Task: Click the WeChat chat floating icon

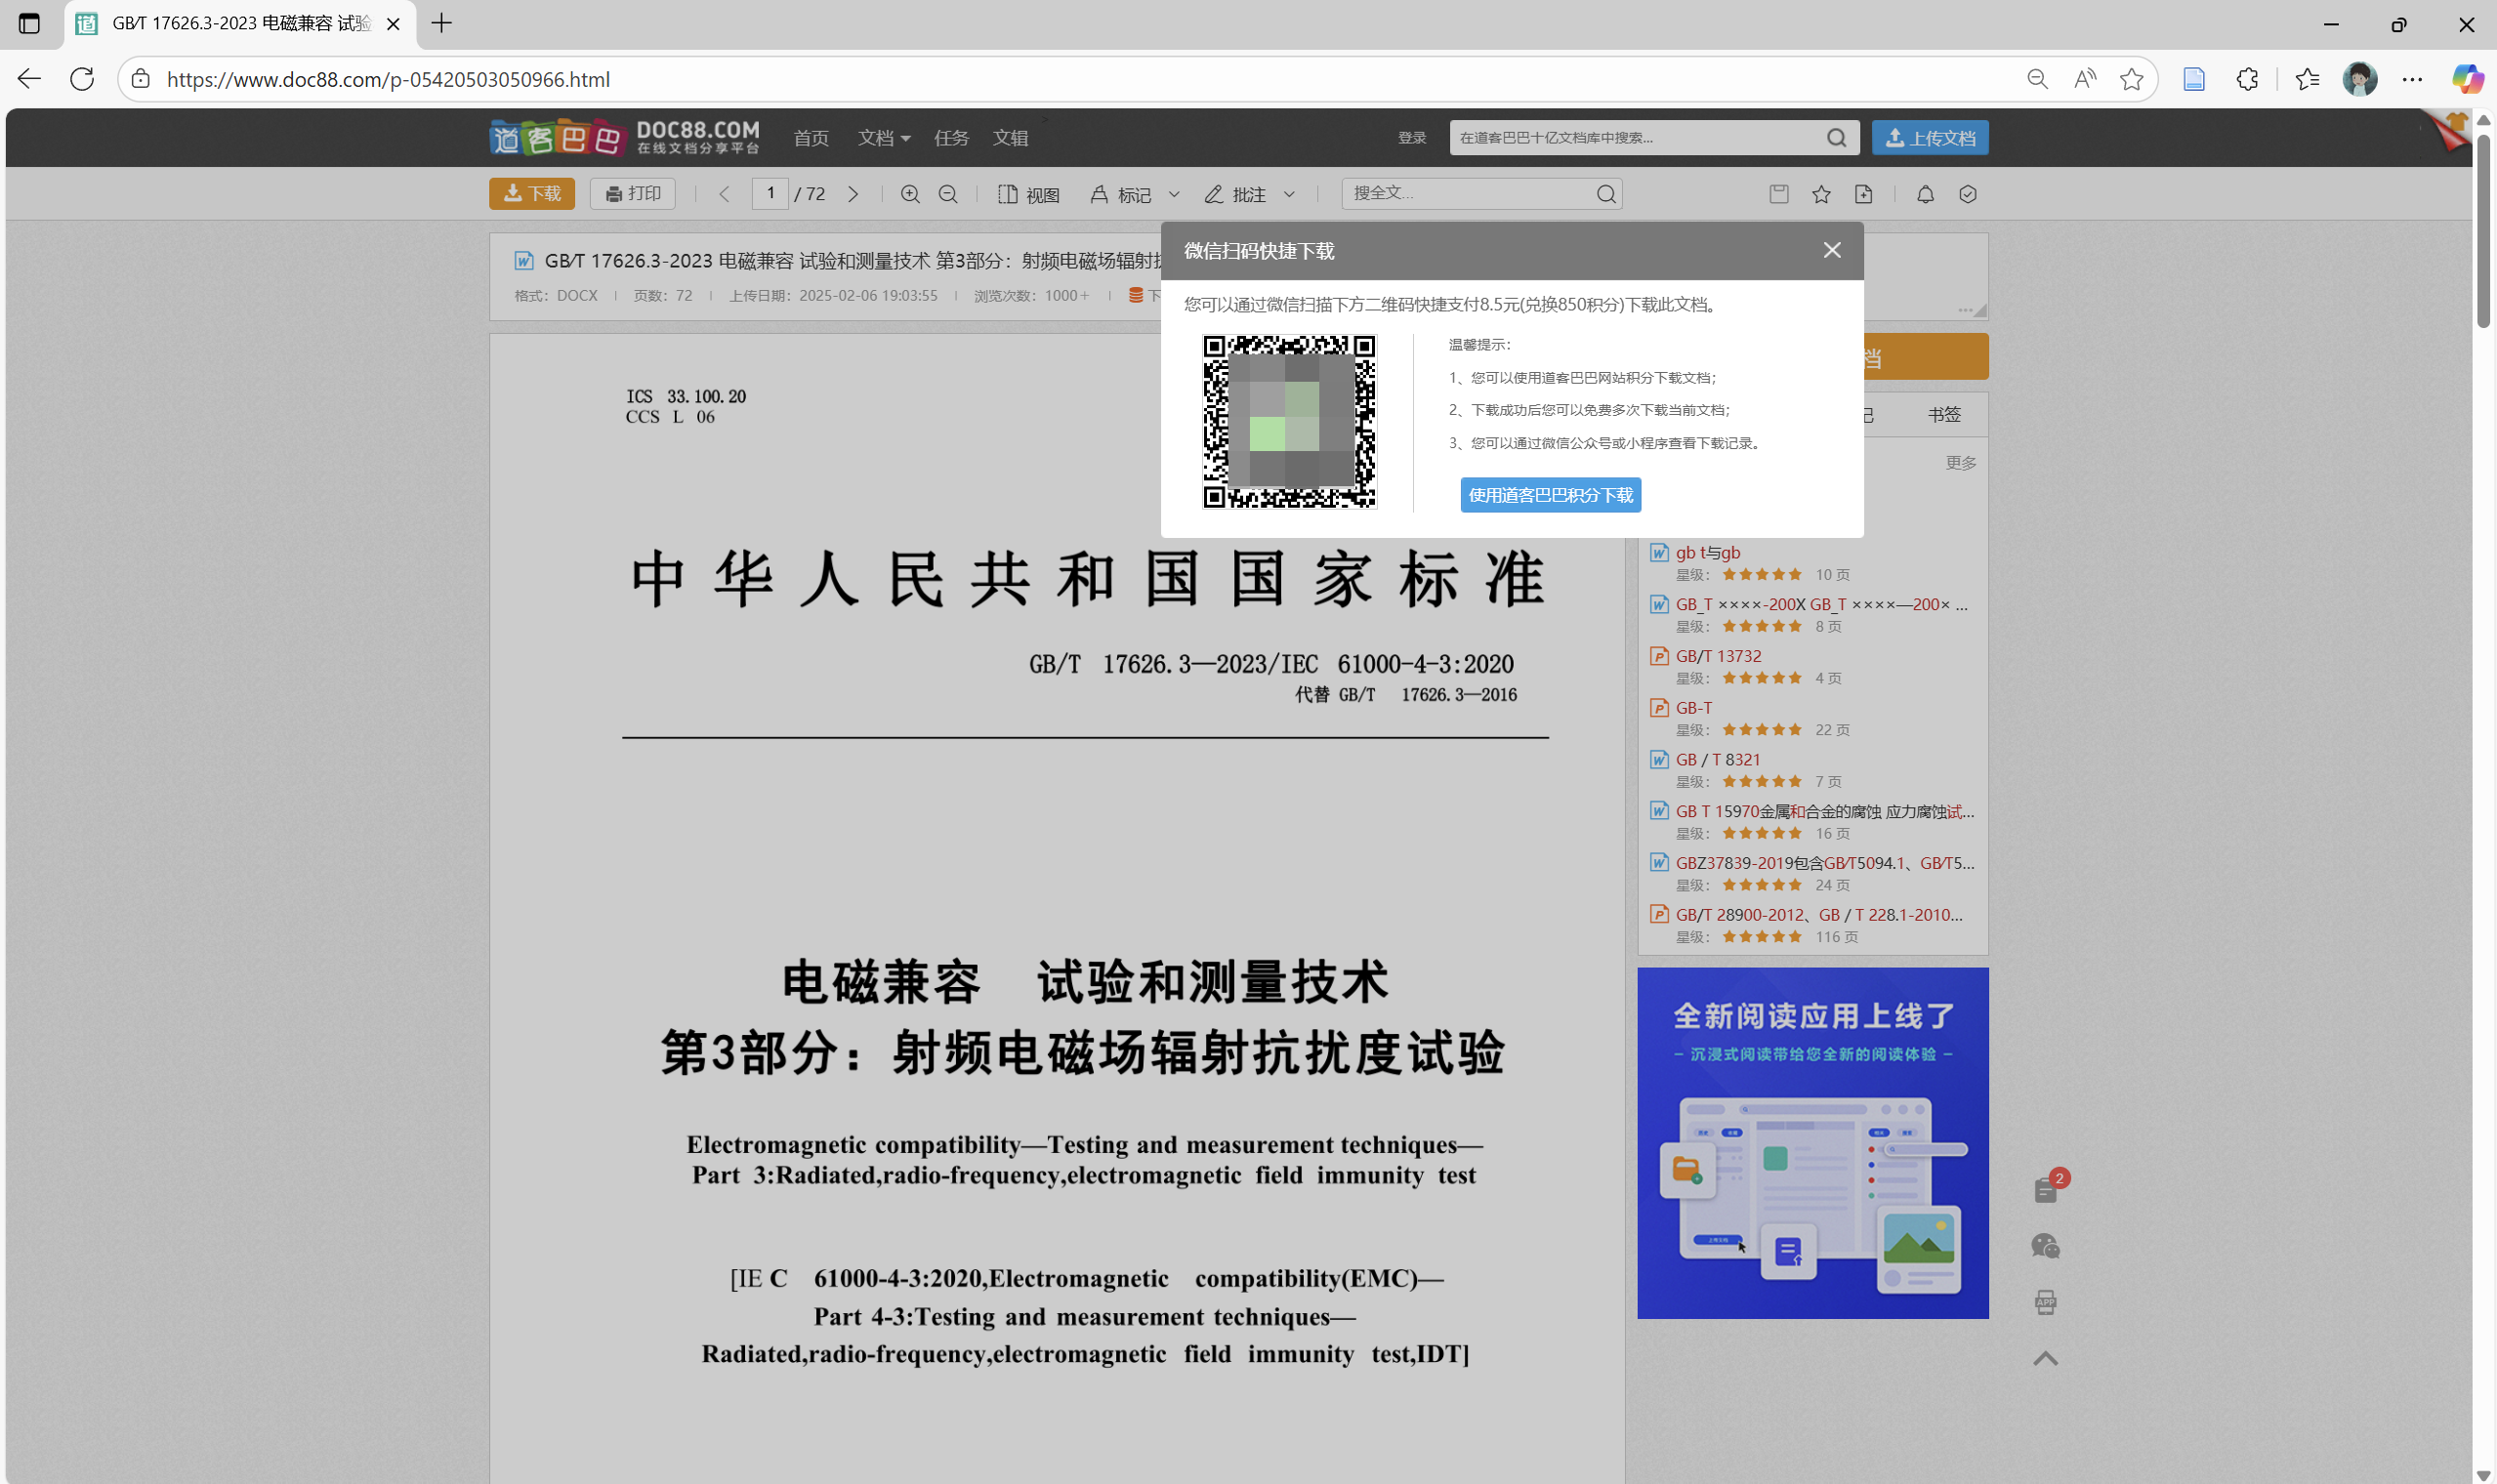Action: pos(2045,1246)
